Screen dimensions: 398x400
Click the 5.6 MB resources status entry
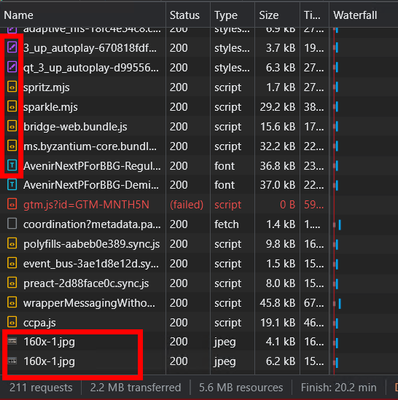click(241, 388)
